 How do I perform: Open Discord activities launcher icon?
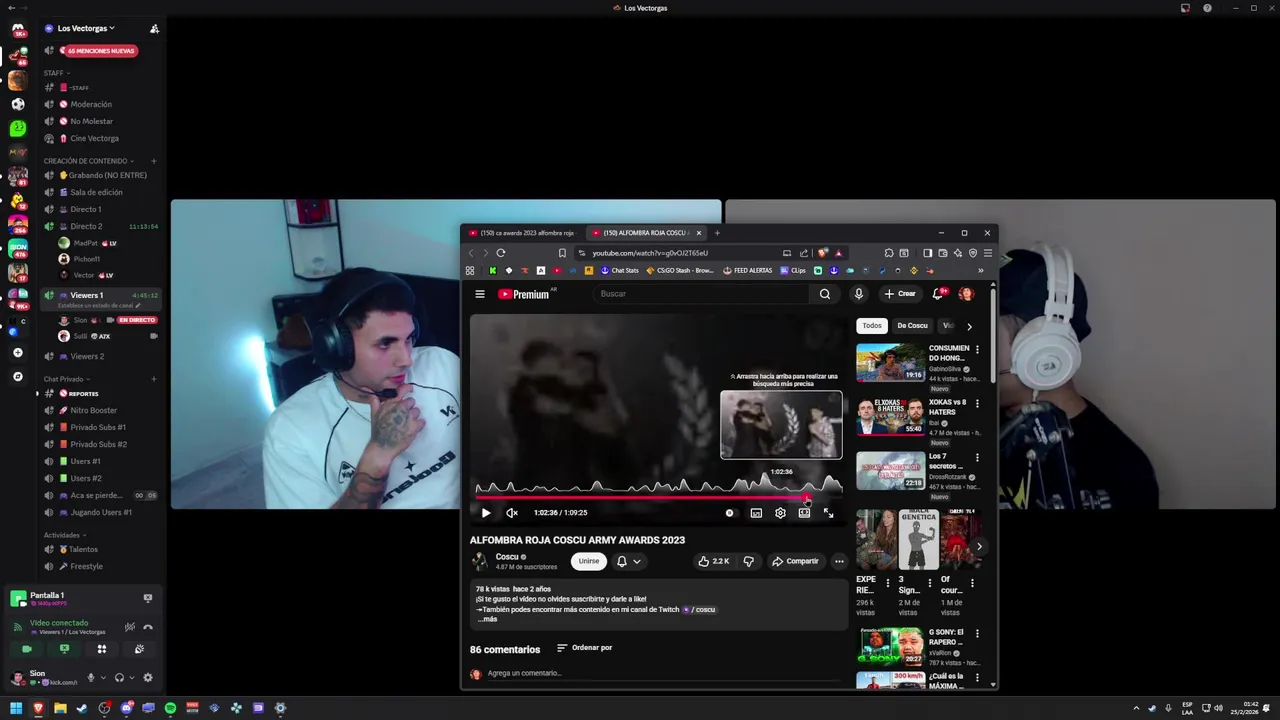pos(101,649)
